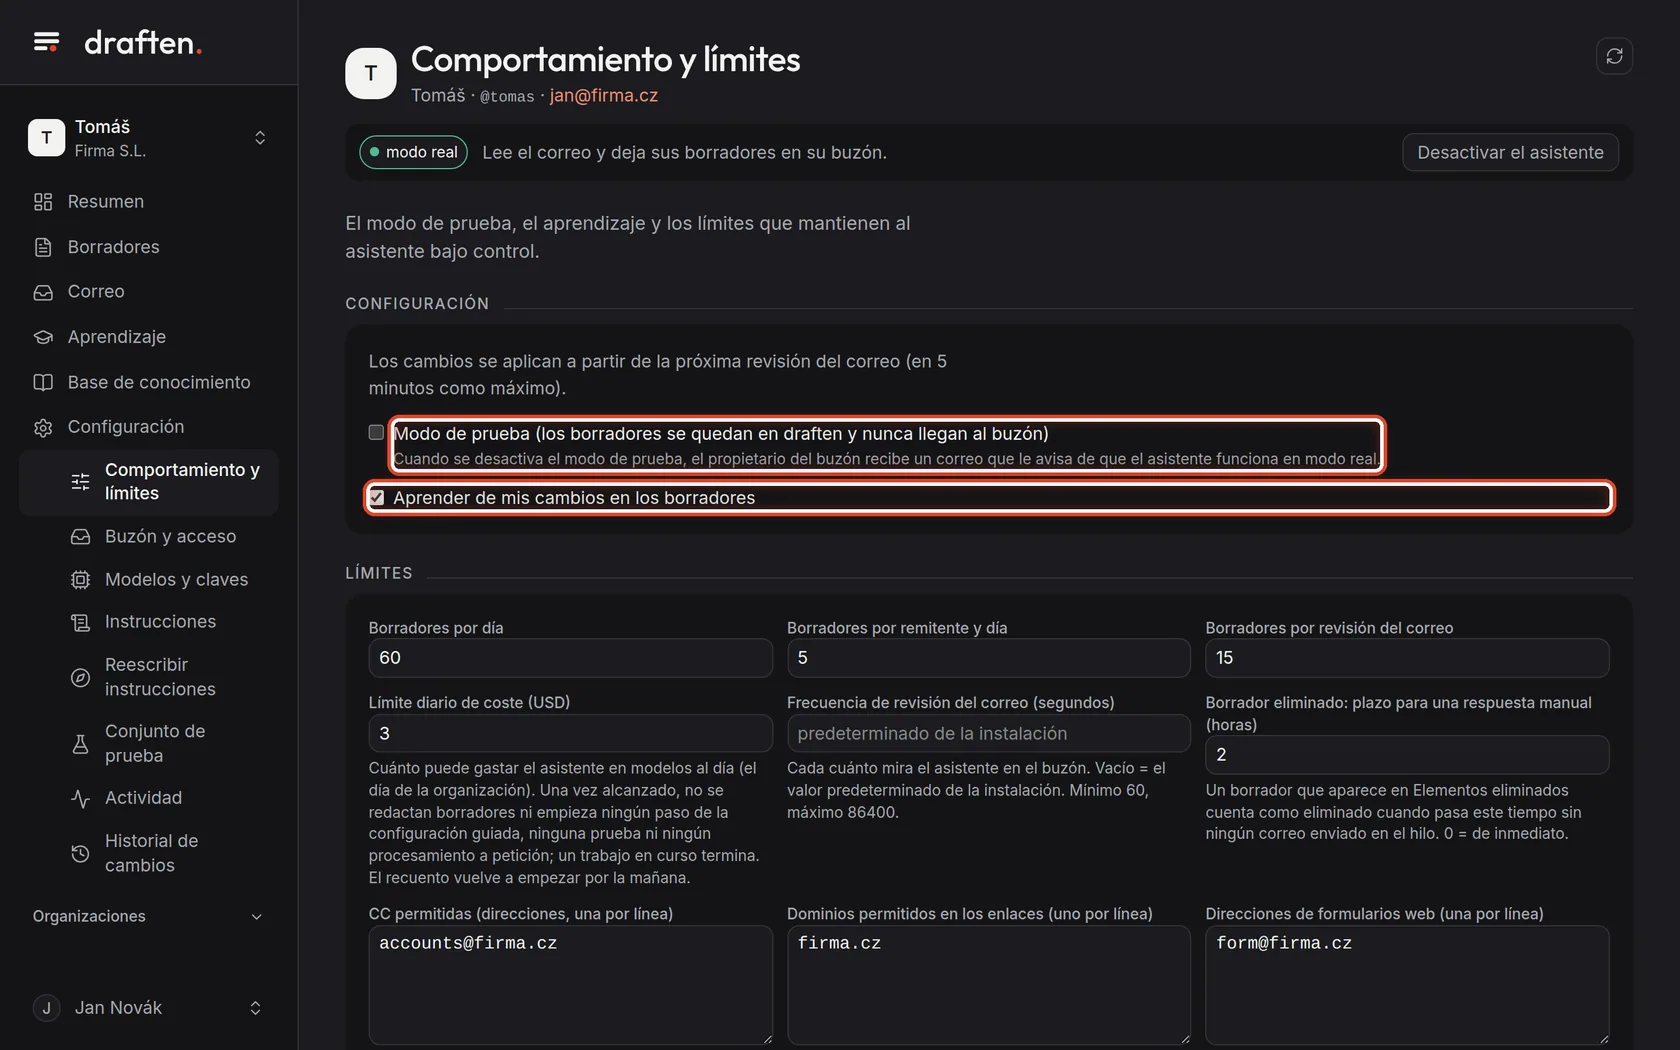Click the Modelos y claves chip icon

(81, 580)
